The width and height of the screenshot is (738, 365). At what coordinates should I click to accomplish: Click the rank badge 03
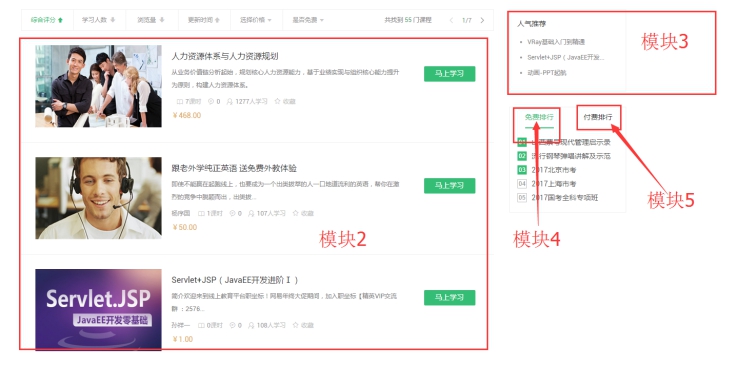coord(522,170)
